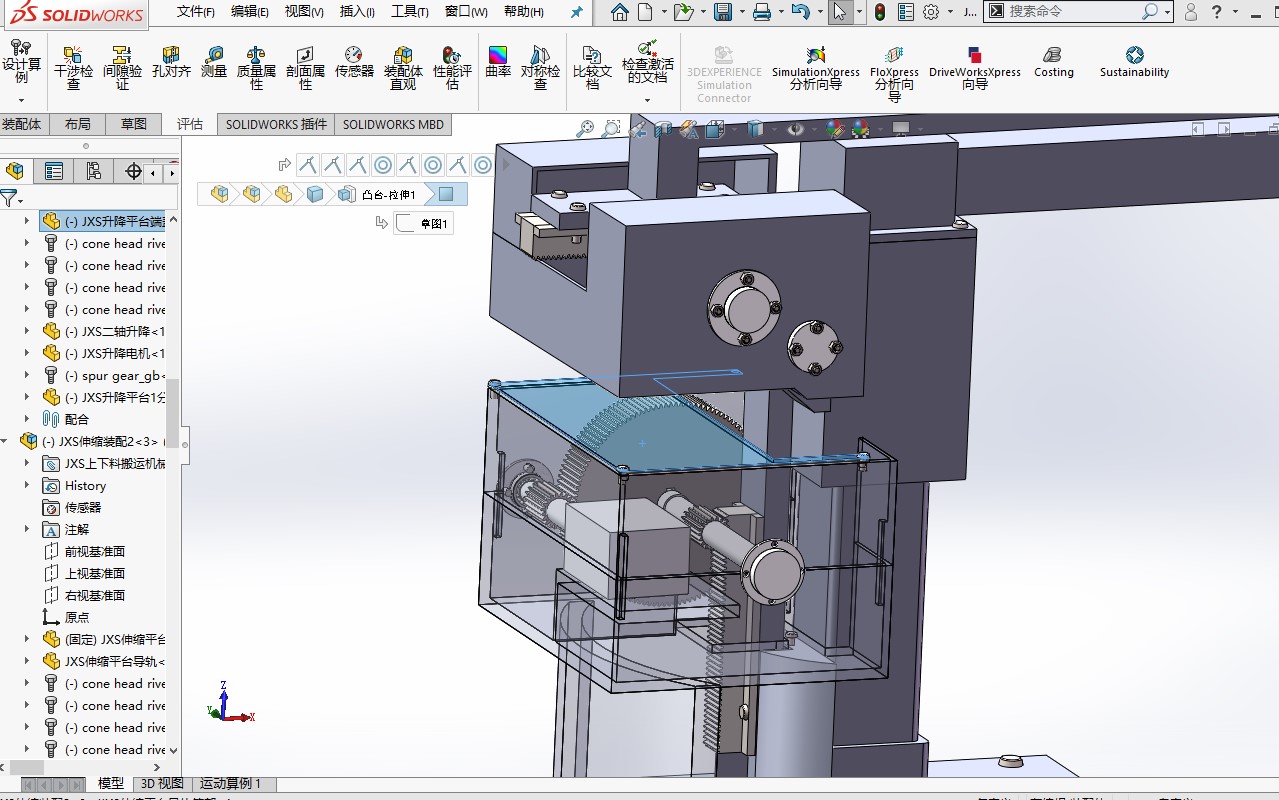Open the 文件(F) menu
The image size is (1279, 800).
click(x=195, y=12)
